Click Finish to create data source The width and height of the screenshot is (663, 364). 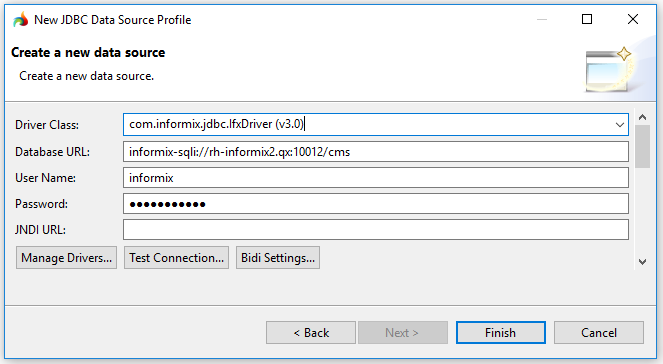(501, 333)
